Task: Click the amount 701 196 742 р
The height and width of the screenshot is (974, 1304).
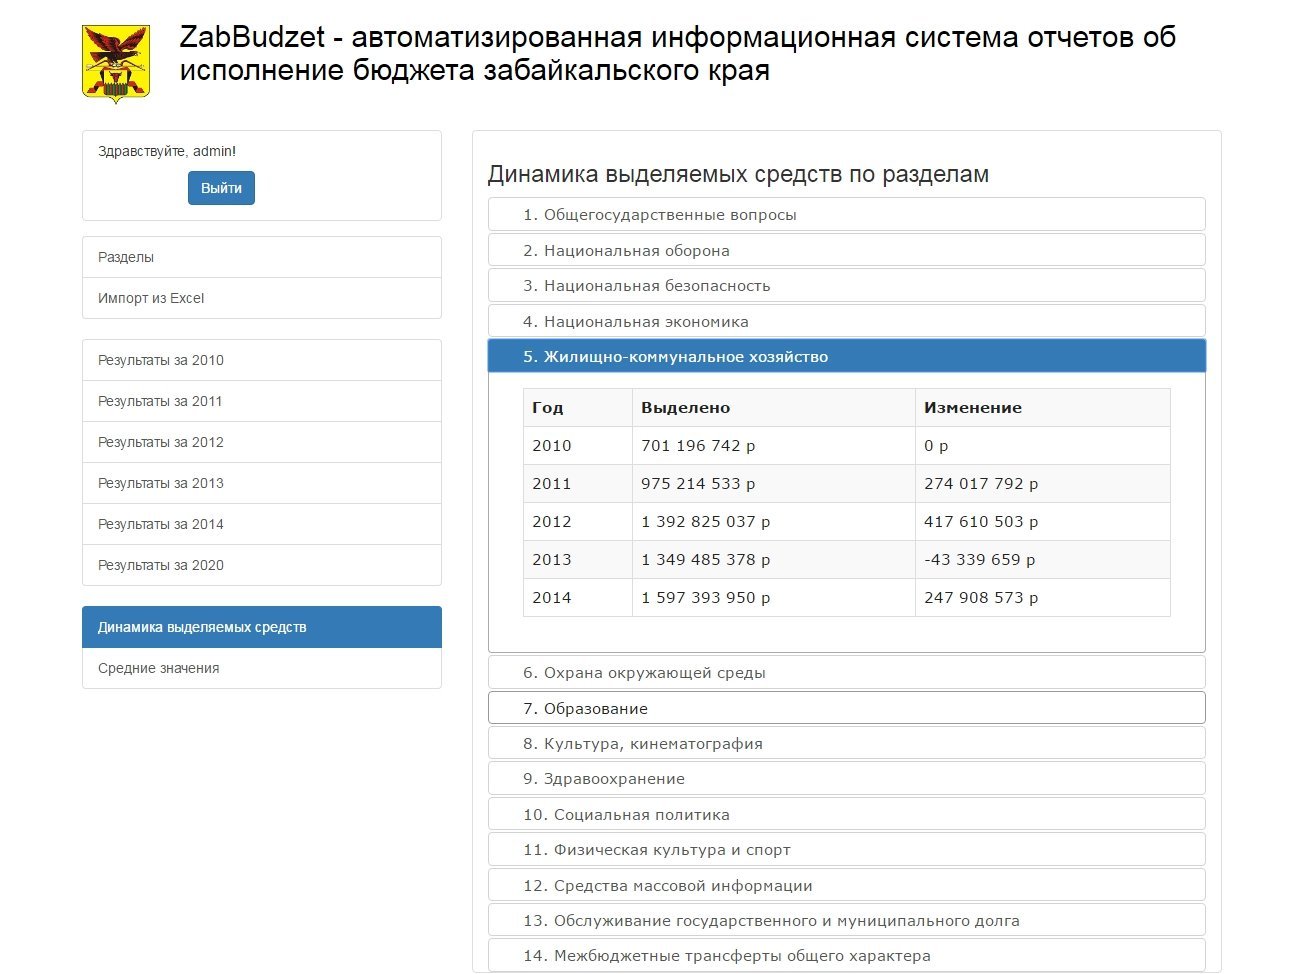Action: [698, 446]
